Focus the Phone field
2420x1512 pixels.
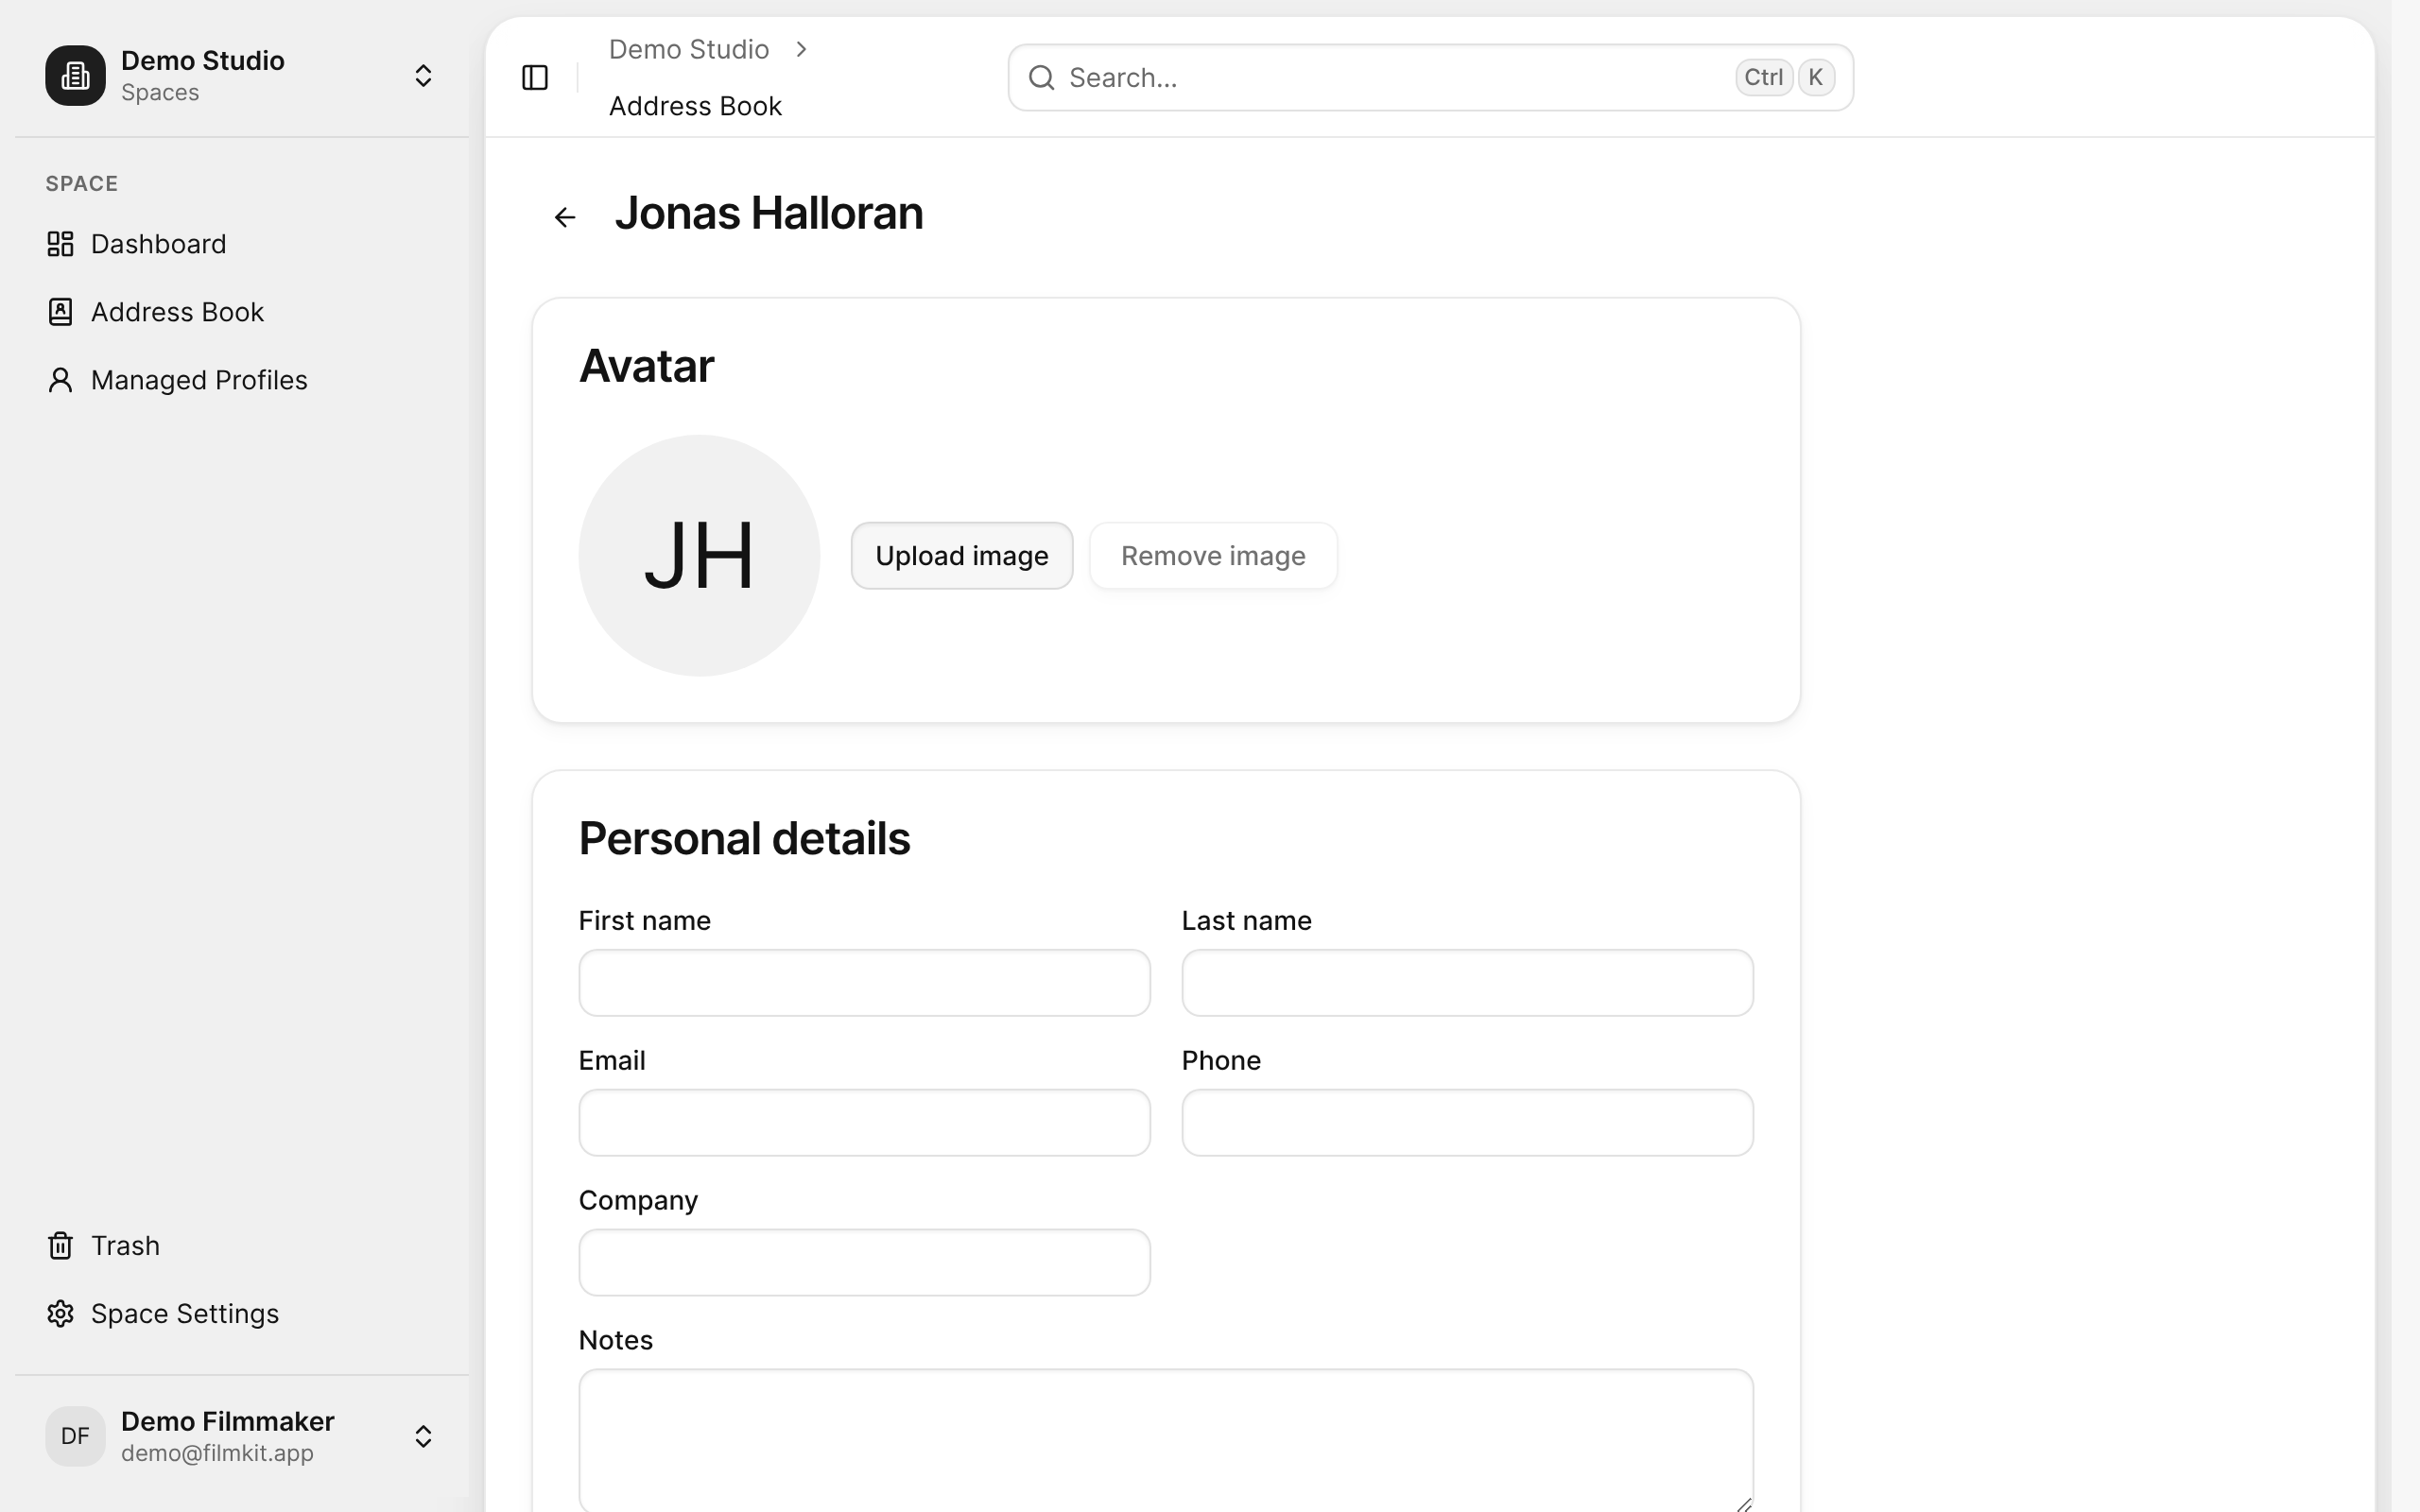[x=1467, y=1122]
